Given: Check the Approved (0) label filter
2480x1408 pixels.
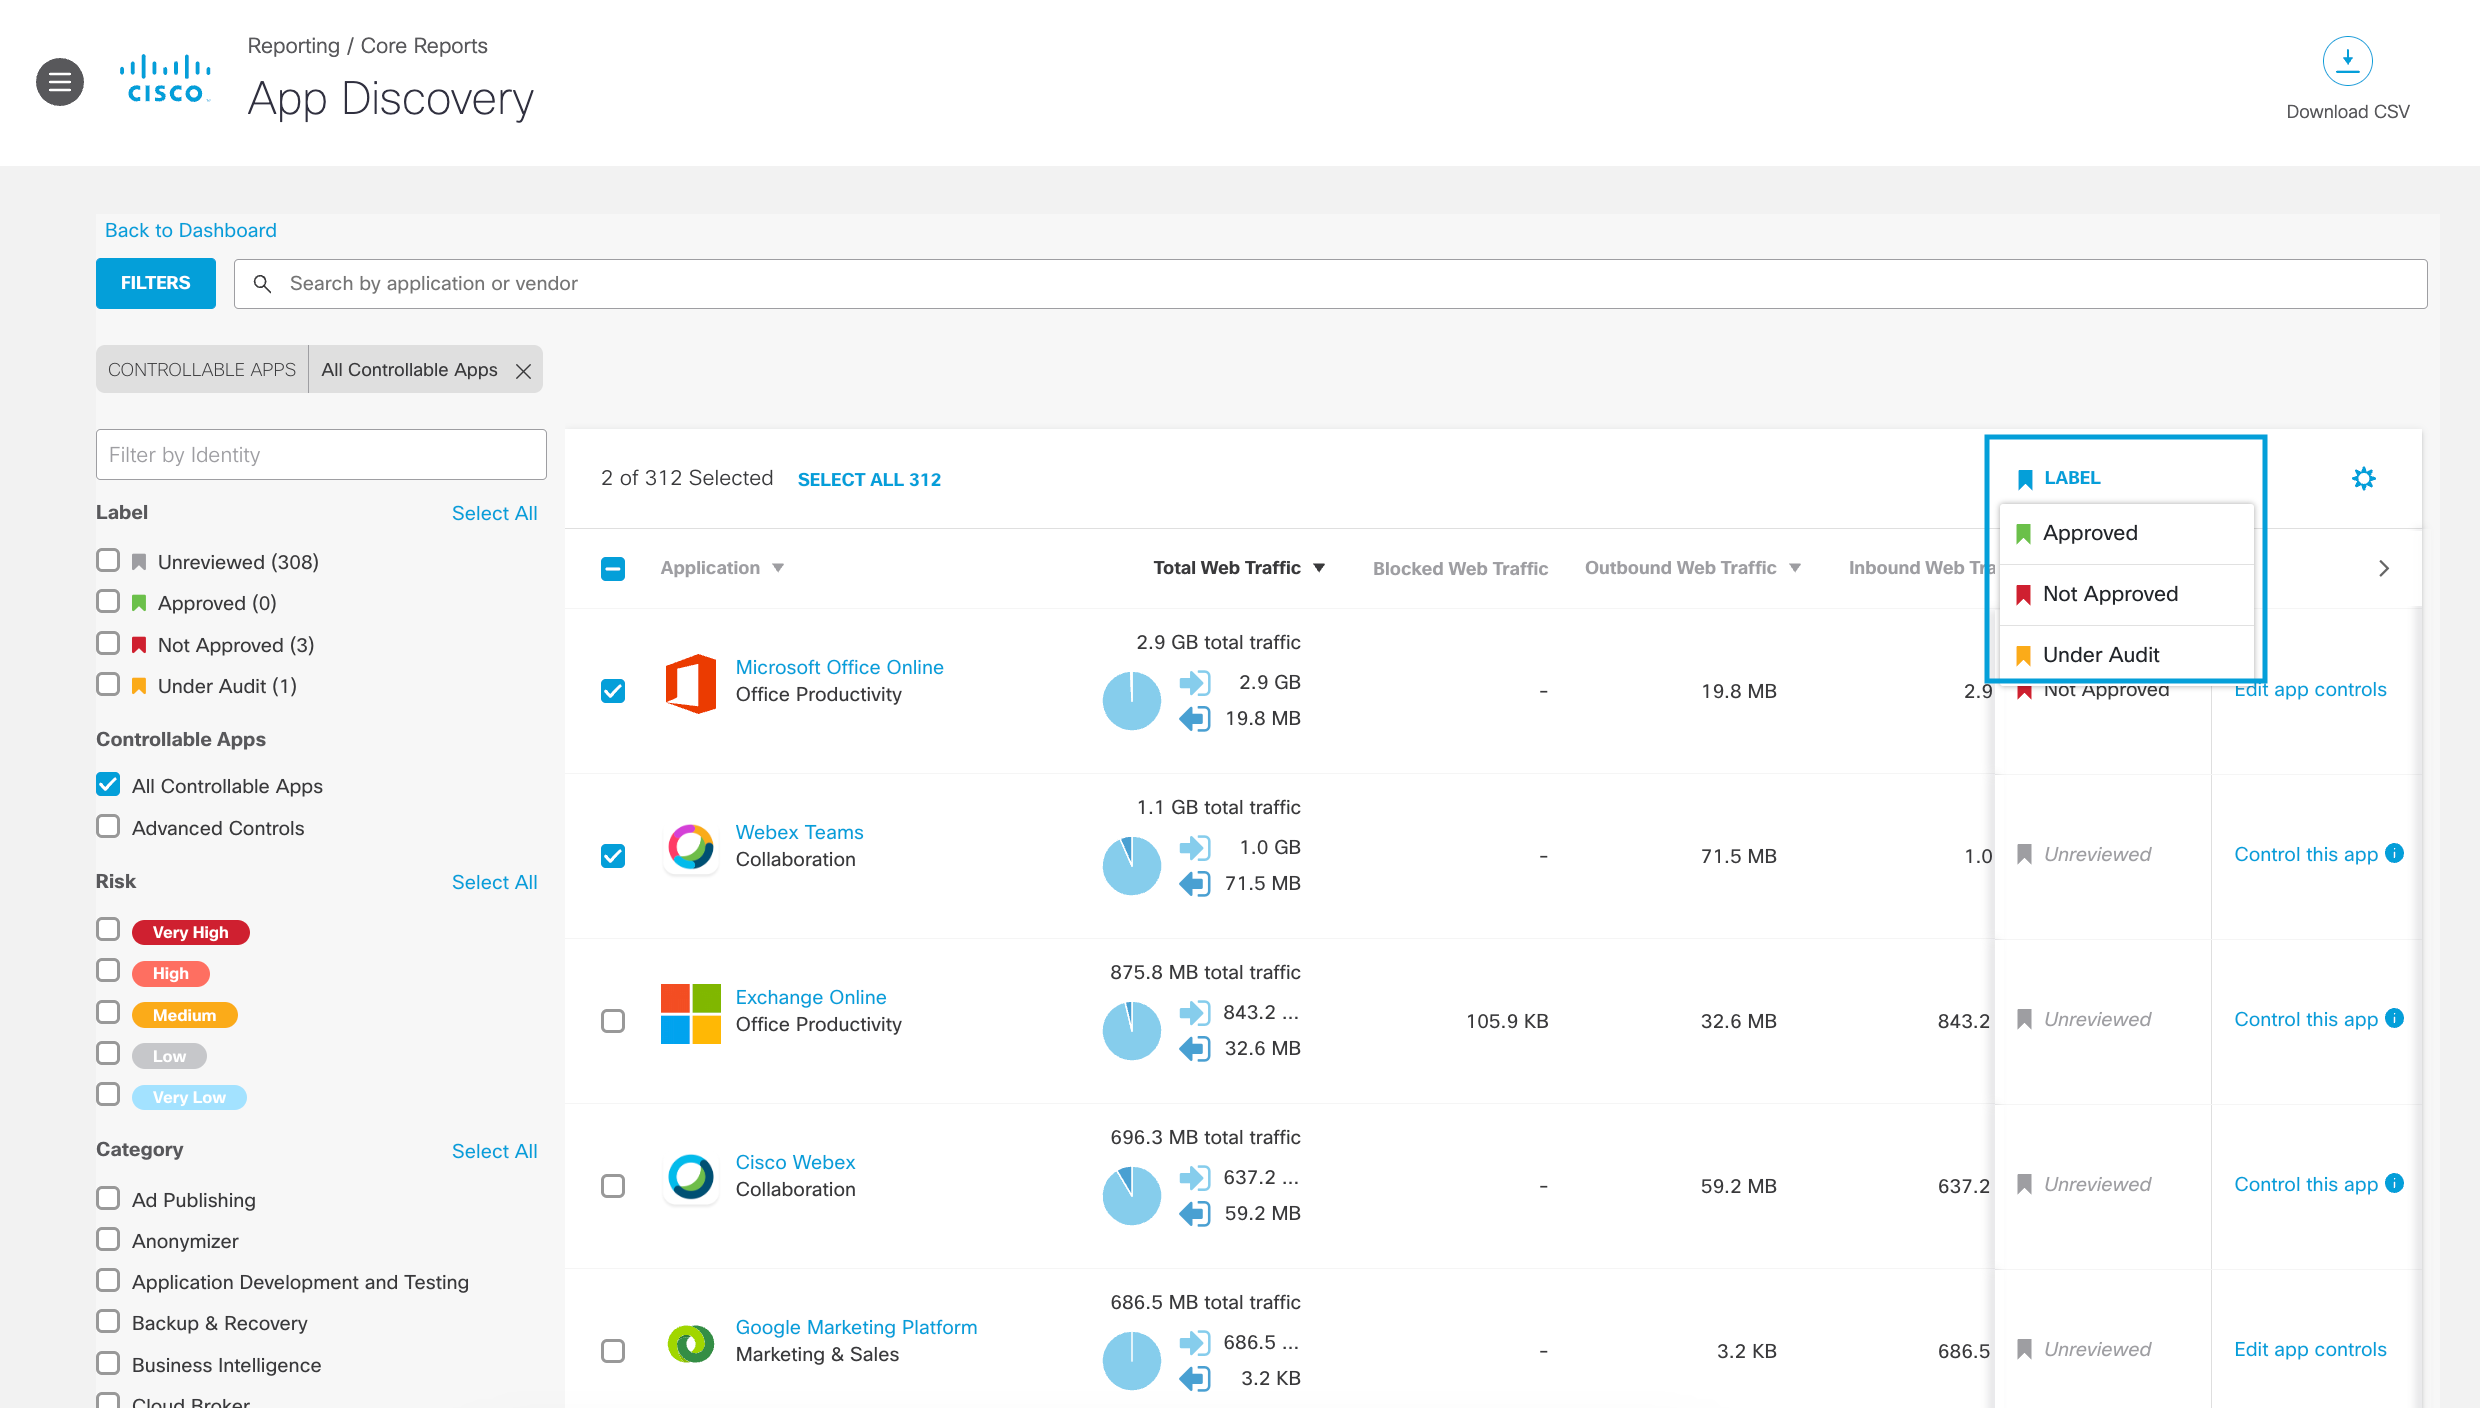Looking at the screenshot, I should click(108, 601).
